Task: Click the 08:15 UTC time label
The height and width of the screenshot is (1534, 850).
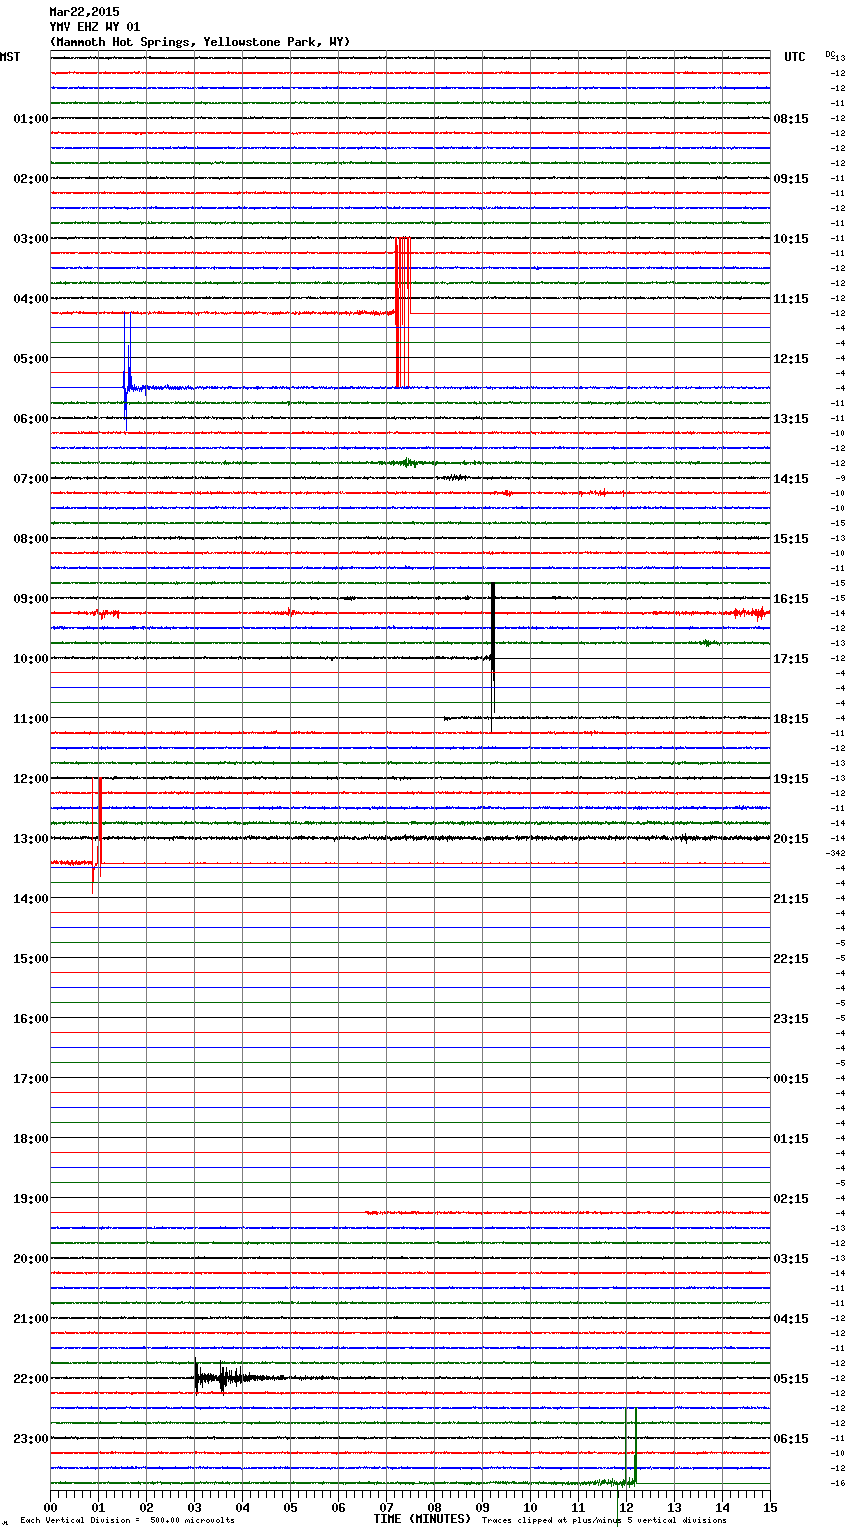Action: coord(791,119)
